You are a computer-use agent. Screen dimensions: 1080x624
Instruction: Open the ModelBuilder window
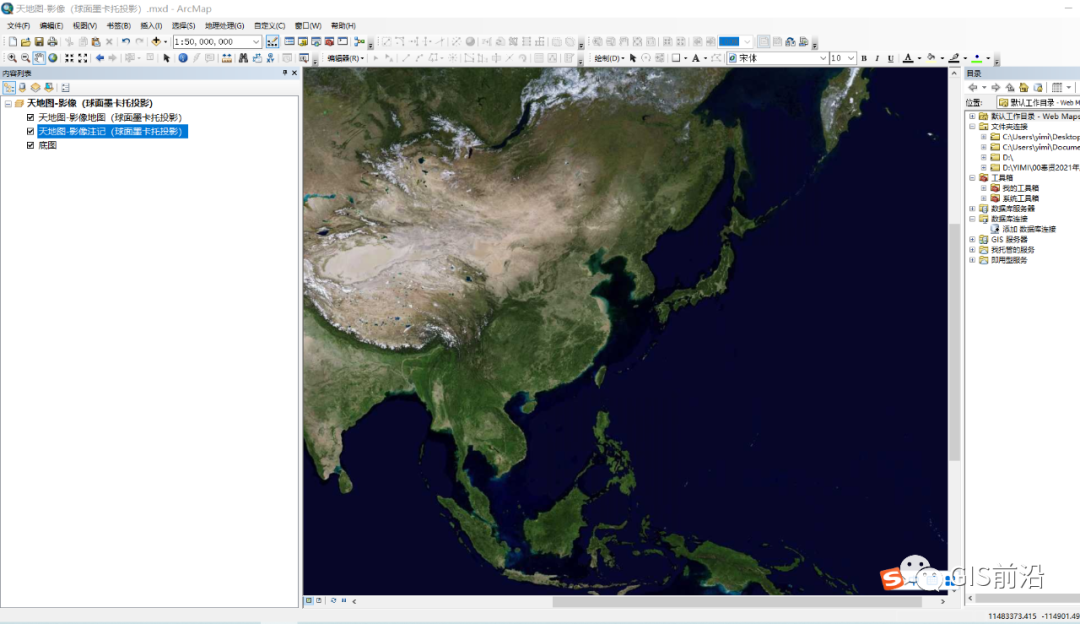tap(360, 42)
